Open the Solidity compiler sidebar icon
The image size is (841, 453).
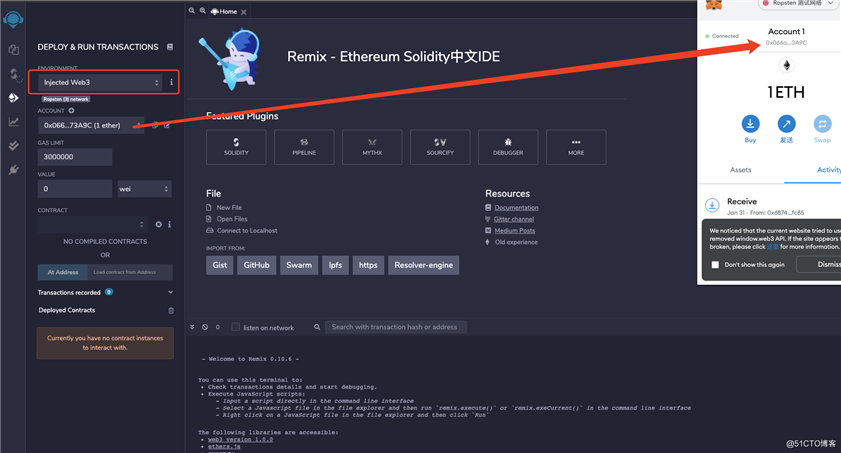14,74
